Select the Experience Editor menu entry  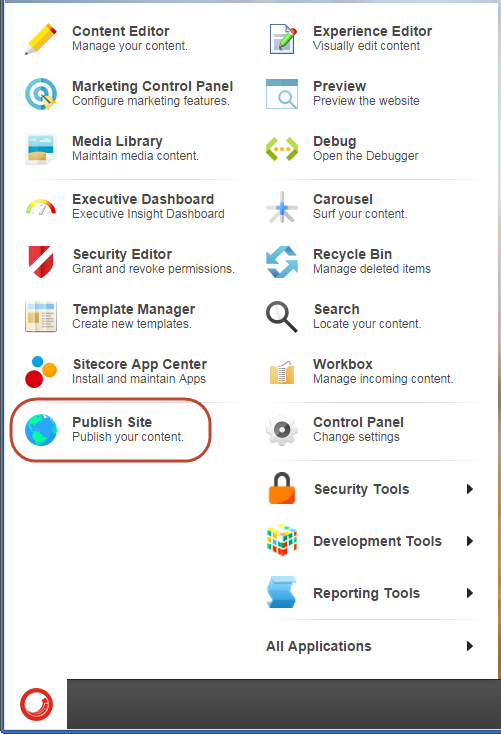(375, 39)
